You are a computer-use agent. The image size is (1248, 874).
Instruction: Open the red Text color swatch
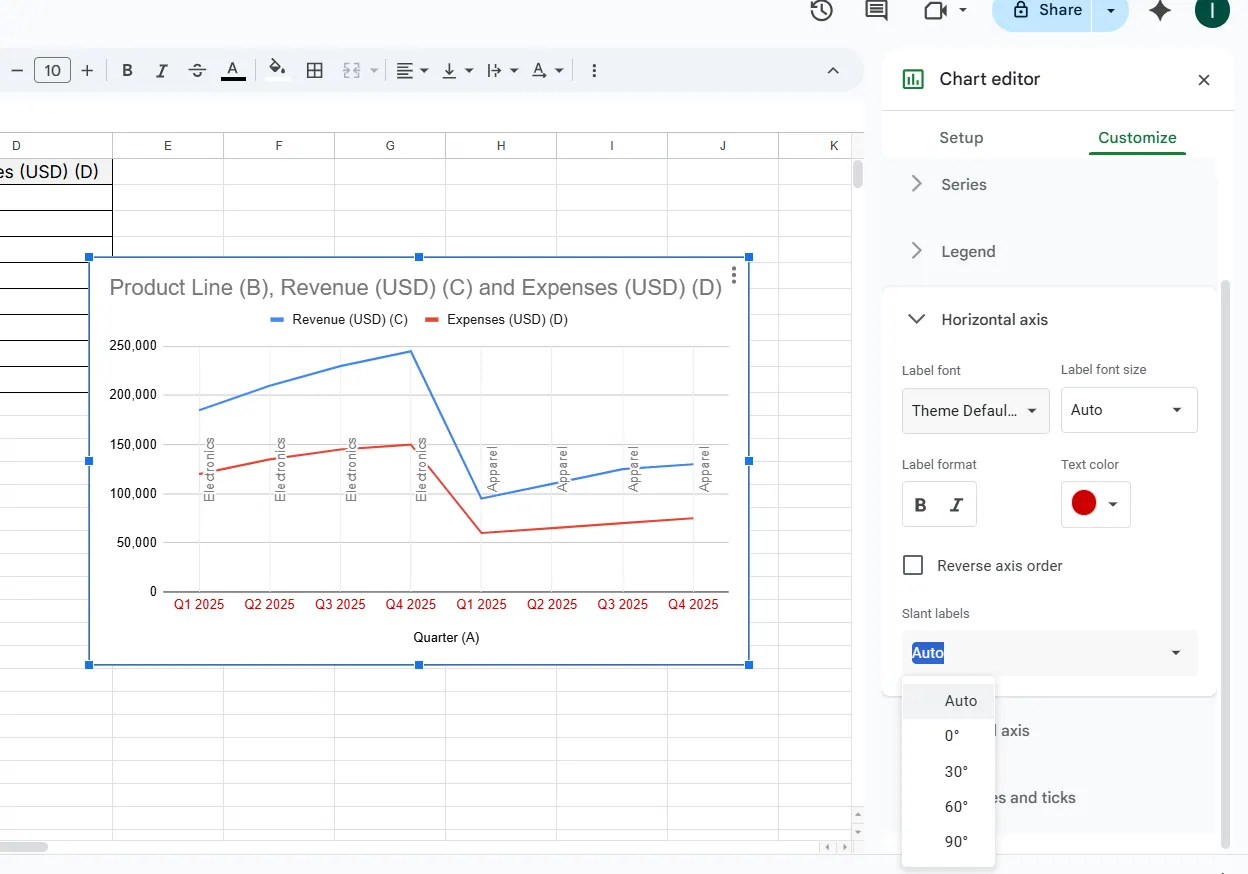(1095, 503)
